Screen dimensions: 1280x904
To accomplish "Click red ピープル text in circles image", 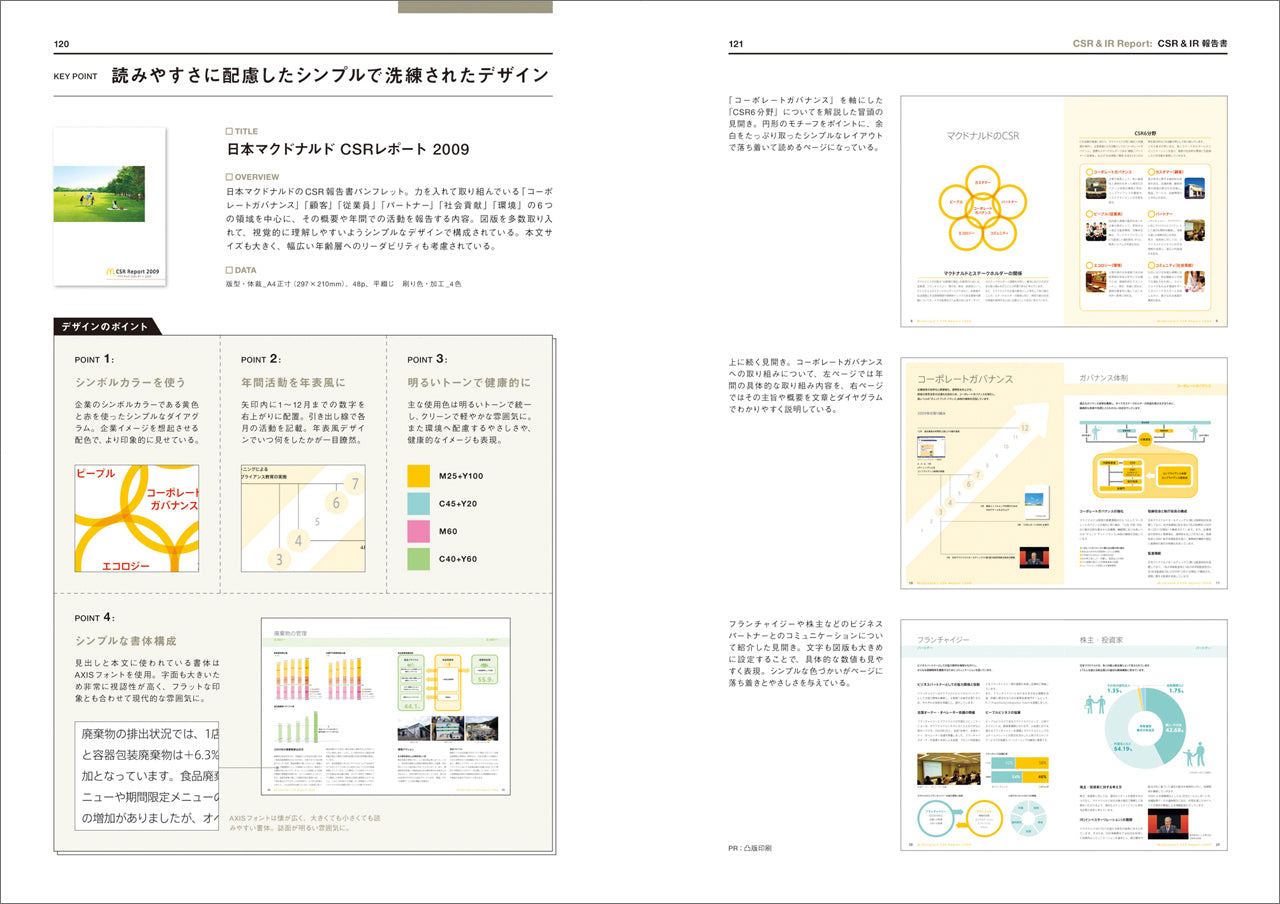I will 96,472.
